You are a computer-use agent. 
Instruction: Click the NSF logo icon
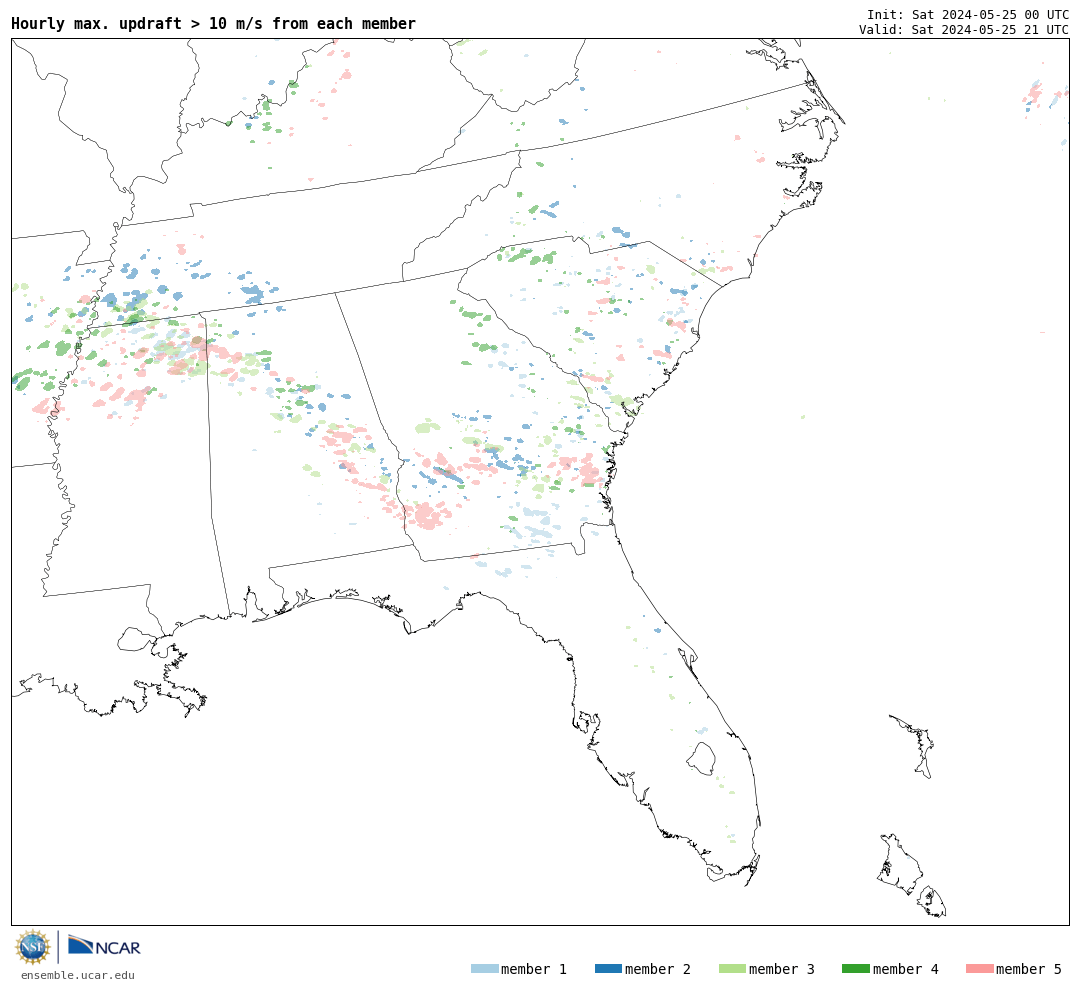[32, 947]
